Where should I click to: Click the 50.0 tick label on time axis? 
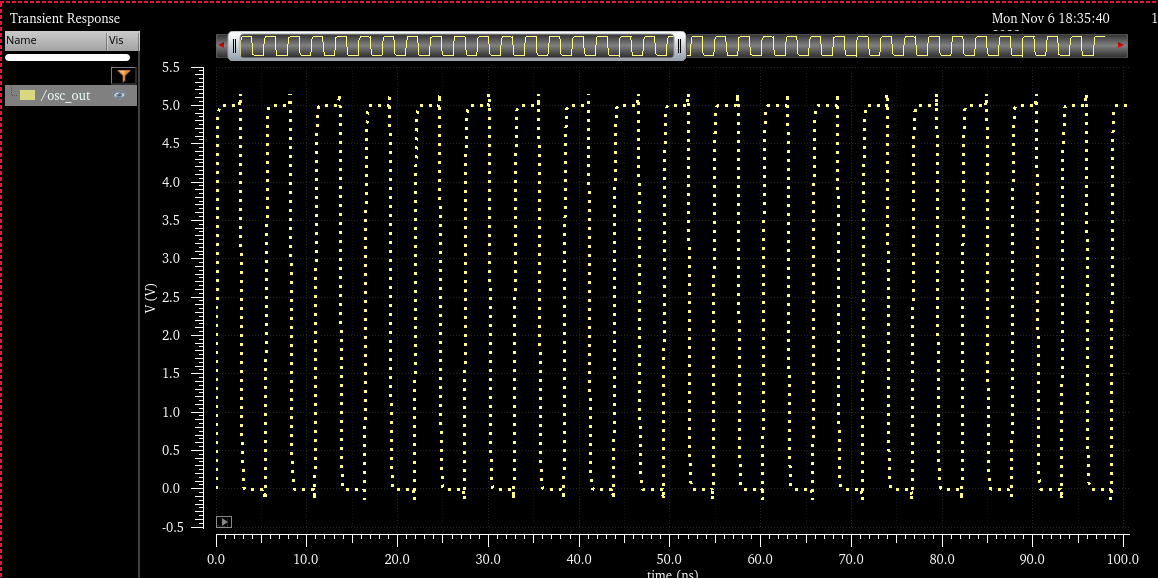tap(669, 559)
